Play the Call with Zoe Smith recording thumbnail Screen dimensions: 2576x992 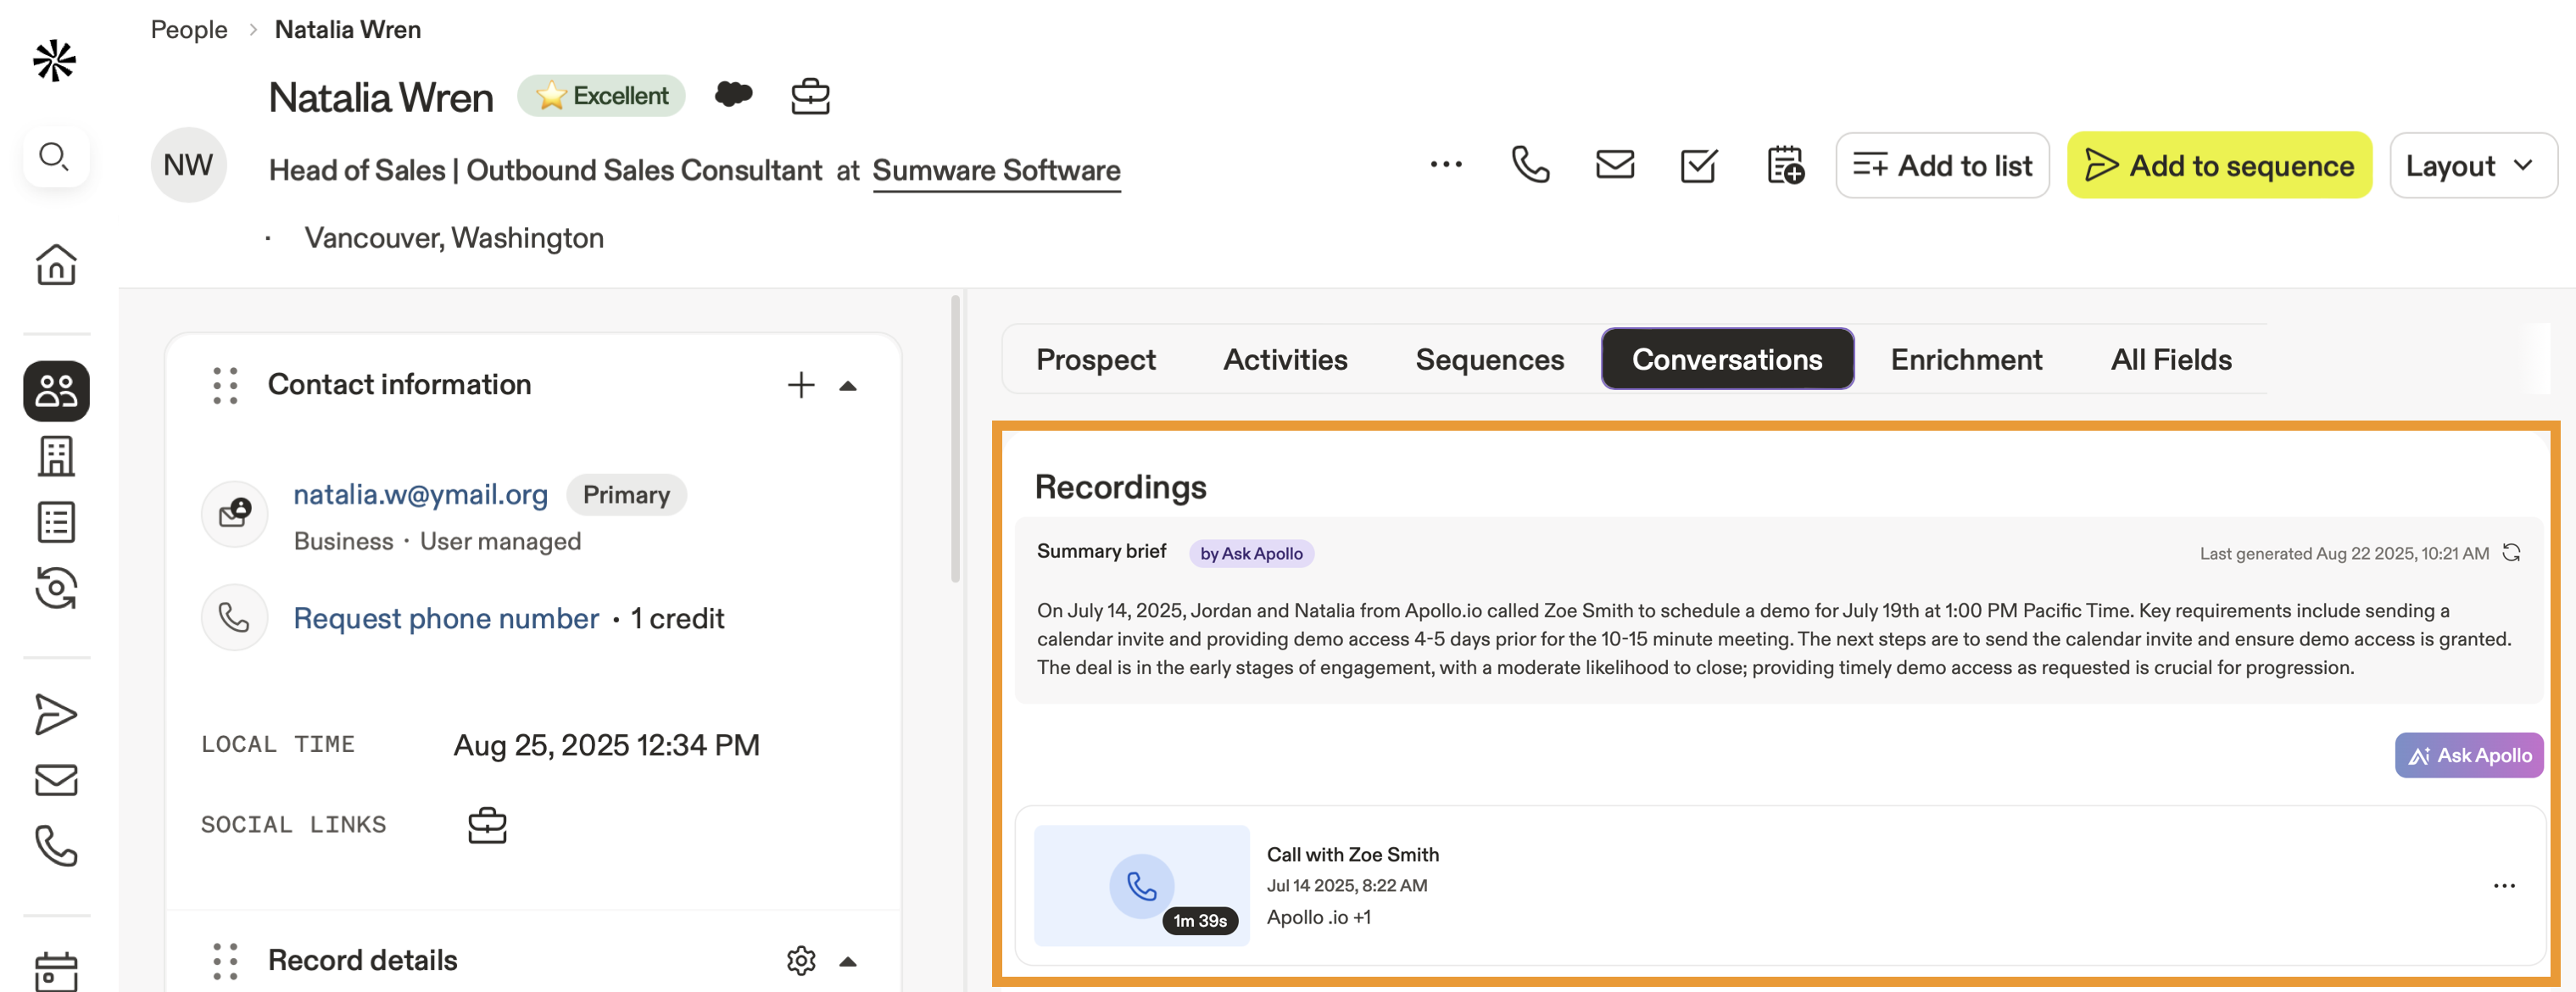pyautogui.click(x=1141, y=885)
